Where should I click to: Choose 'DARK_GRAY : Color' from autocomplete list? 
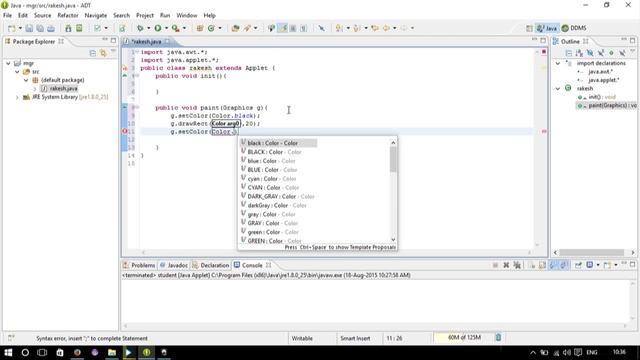click(x=278, y=196)
